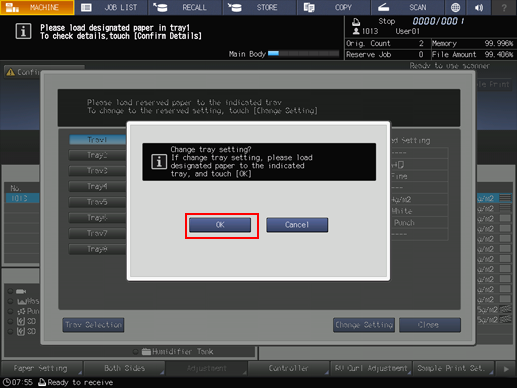517x388 pixels.
Task: Select Tray4 in the tray list
Action: point(97,186)
